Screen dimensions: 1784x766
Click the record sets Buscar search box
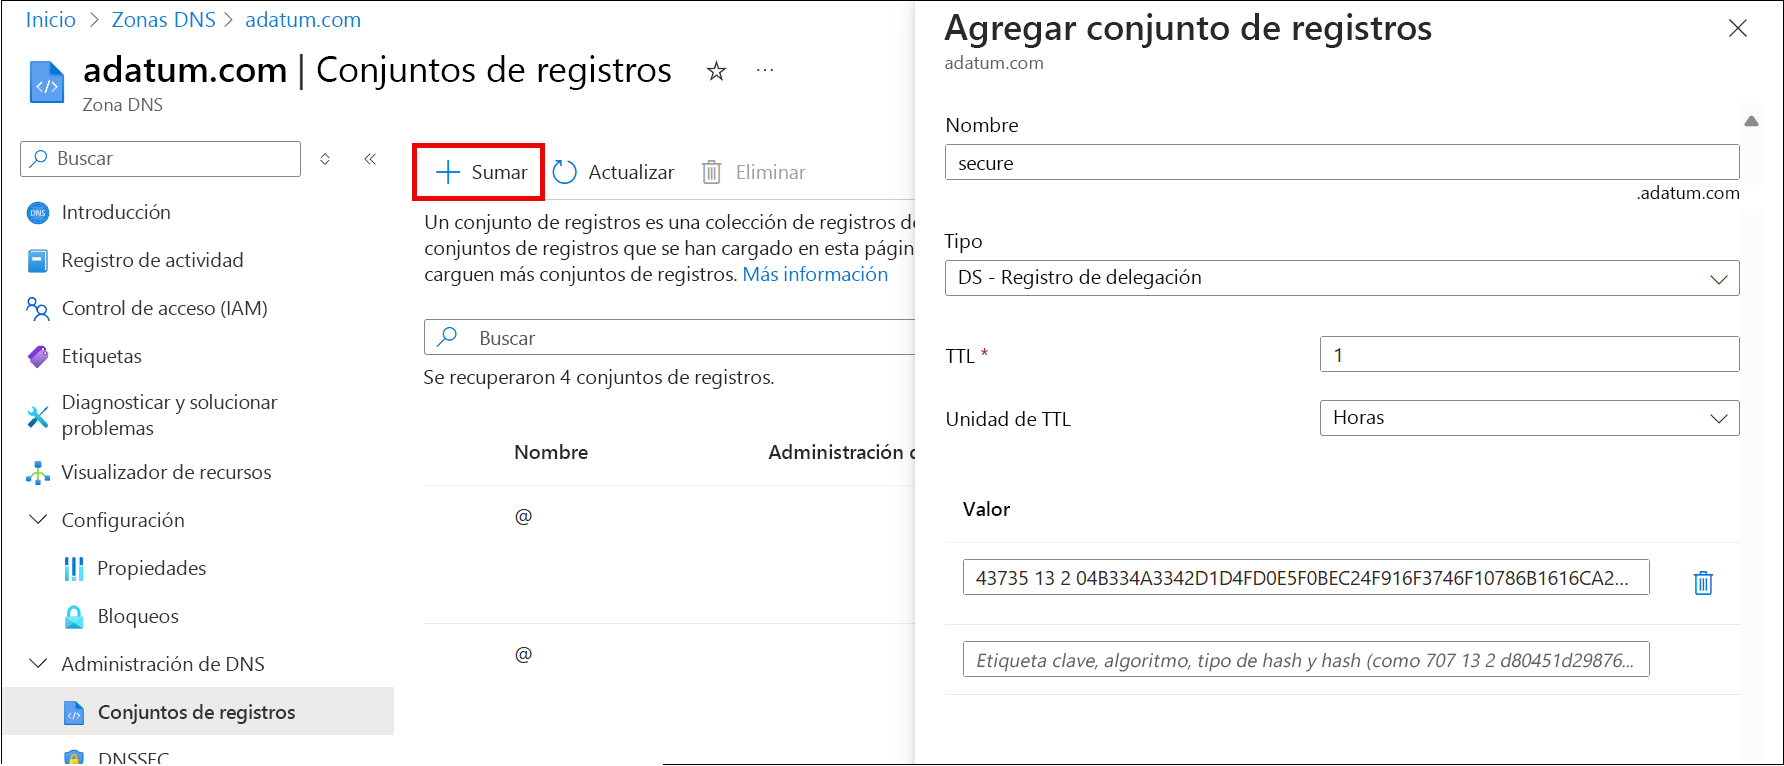click(670, 338)
